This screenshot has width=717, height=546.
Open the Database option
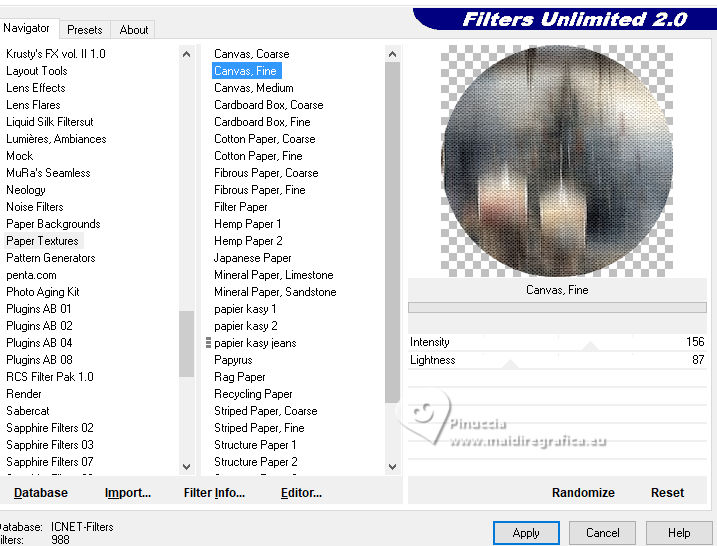pyautogui.click(x=41, y=492)
